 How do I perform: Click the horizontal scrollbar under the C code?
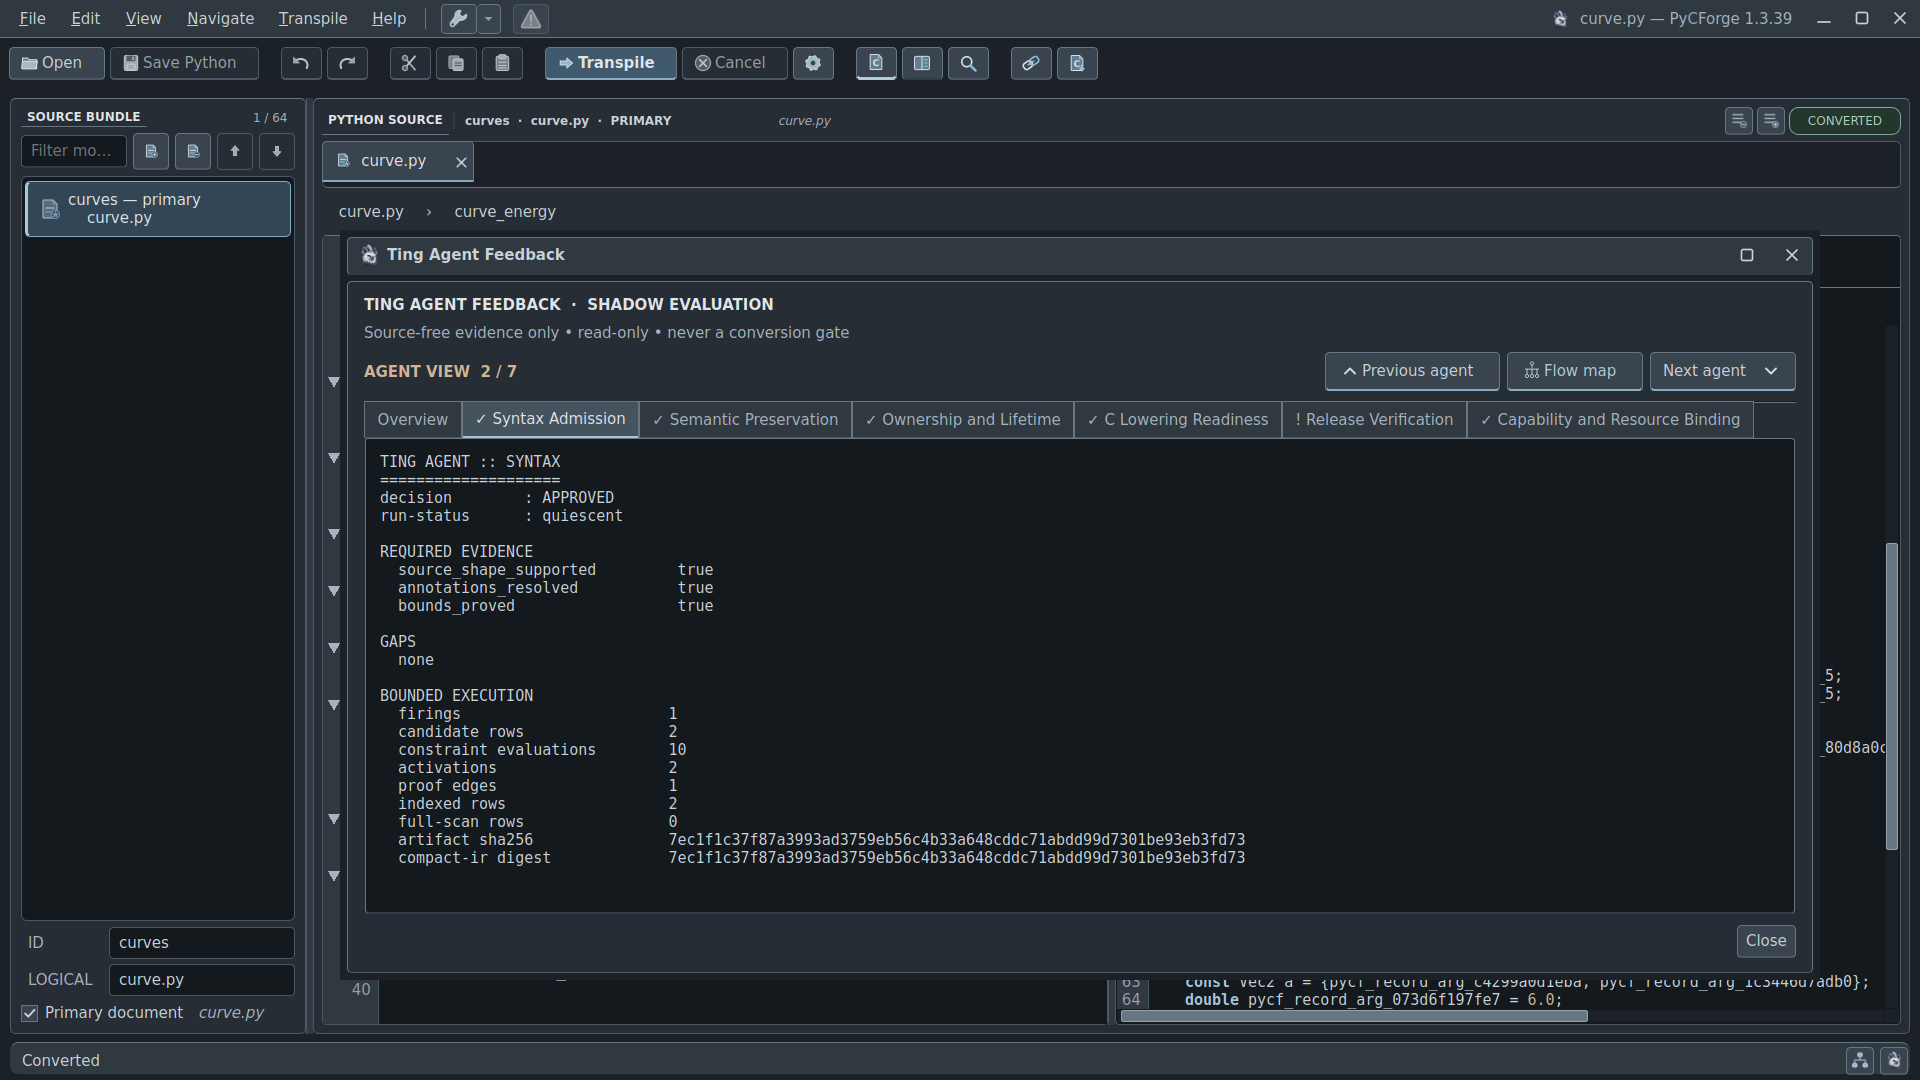coord(1354,1016)
